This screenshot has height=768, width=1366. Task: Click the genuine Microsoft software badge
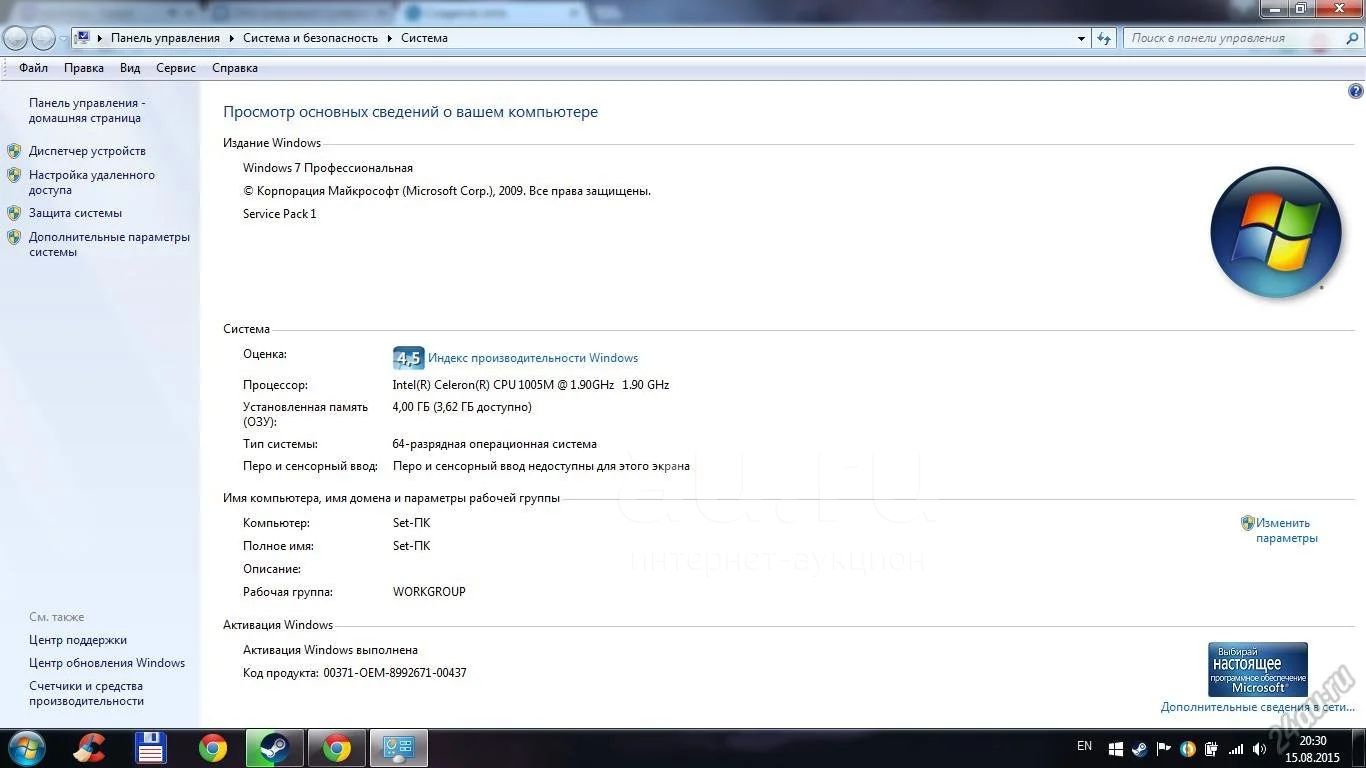tap(1258, 669)
